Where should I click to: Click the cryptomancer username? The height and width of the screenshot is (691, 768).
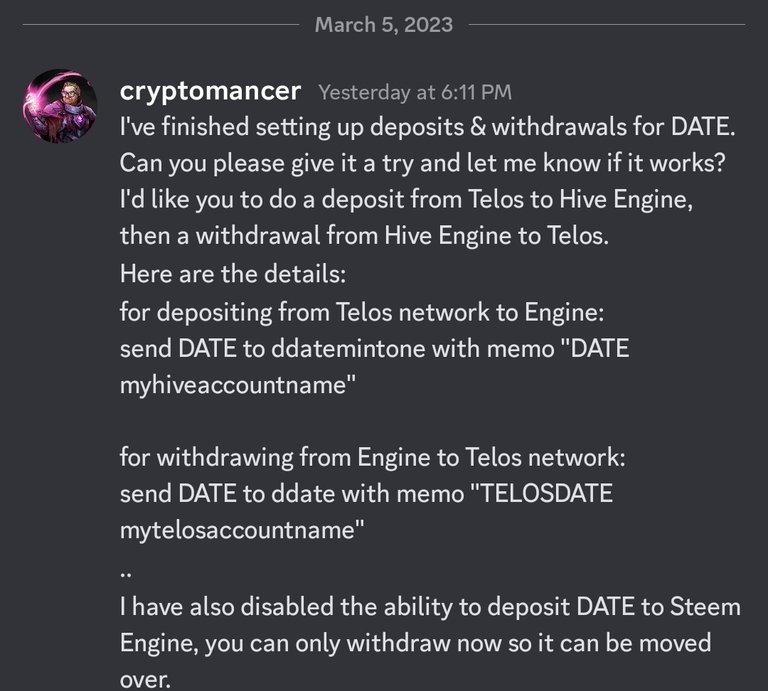[x=210, y=91]
